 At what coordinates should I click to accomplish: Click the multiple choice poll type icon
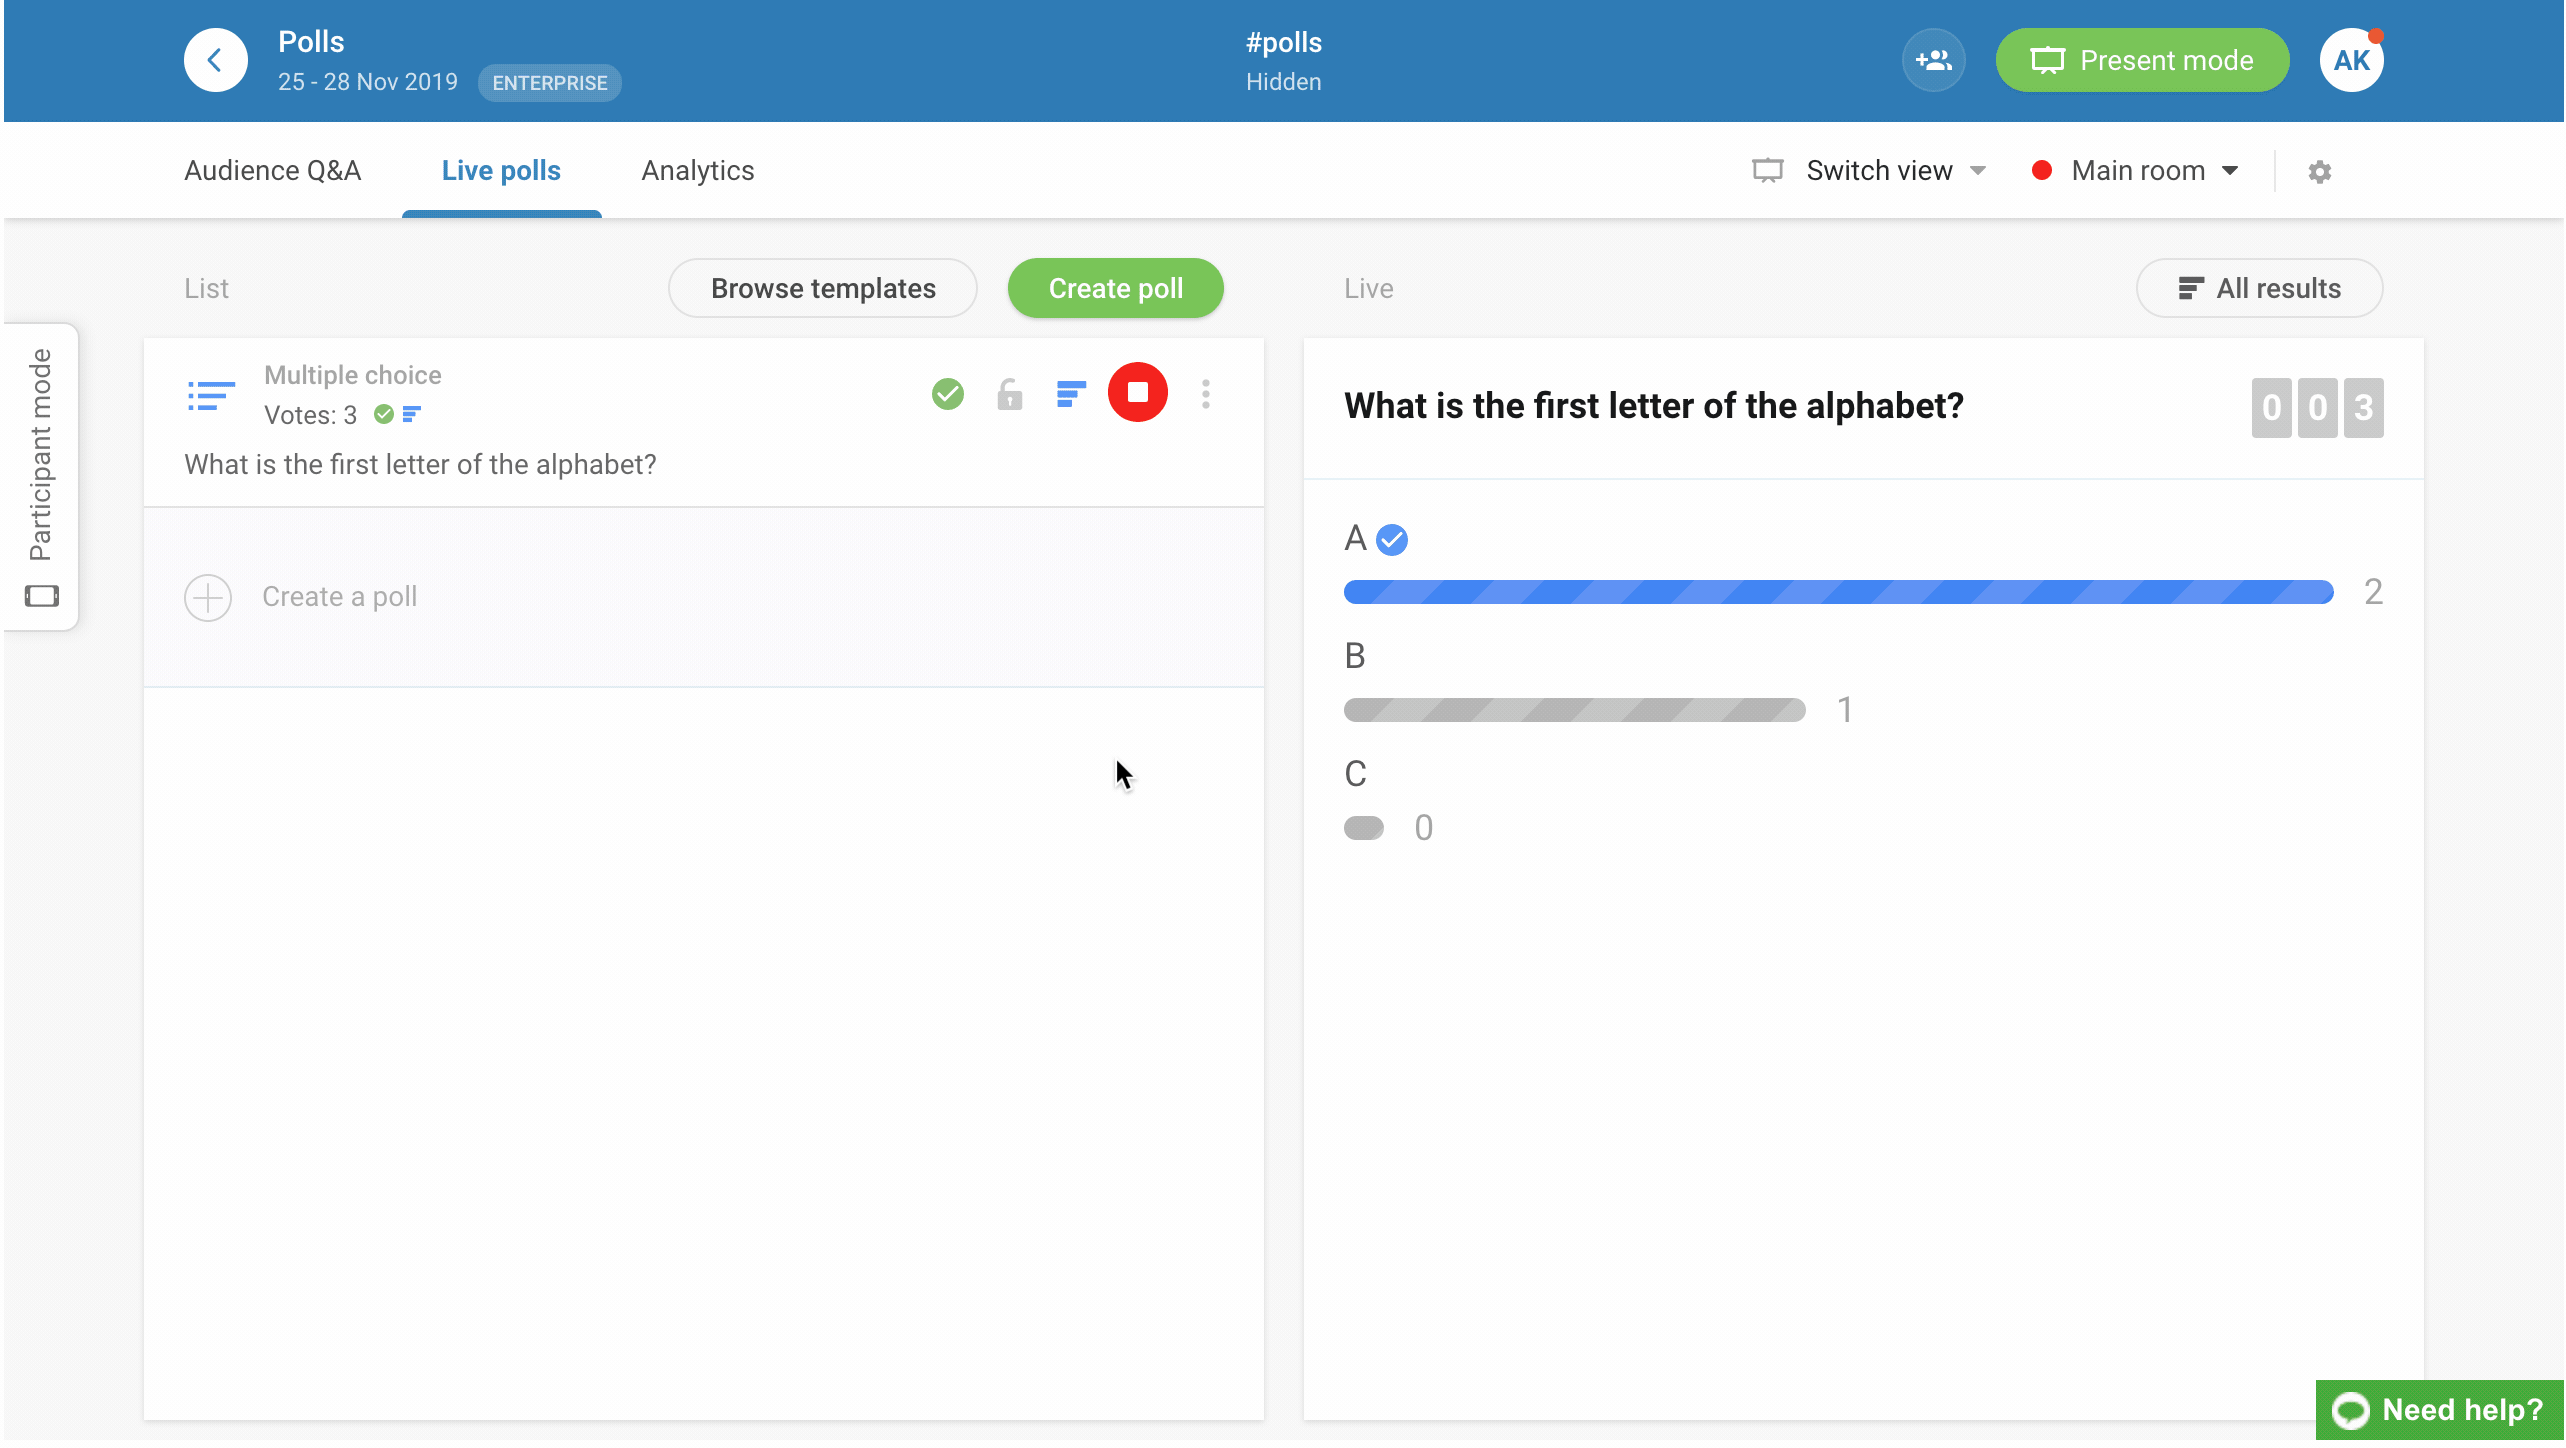coord(211,395)
